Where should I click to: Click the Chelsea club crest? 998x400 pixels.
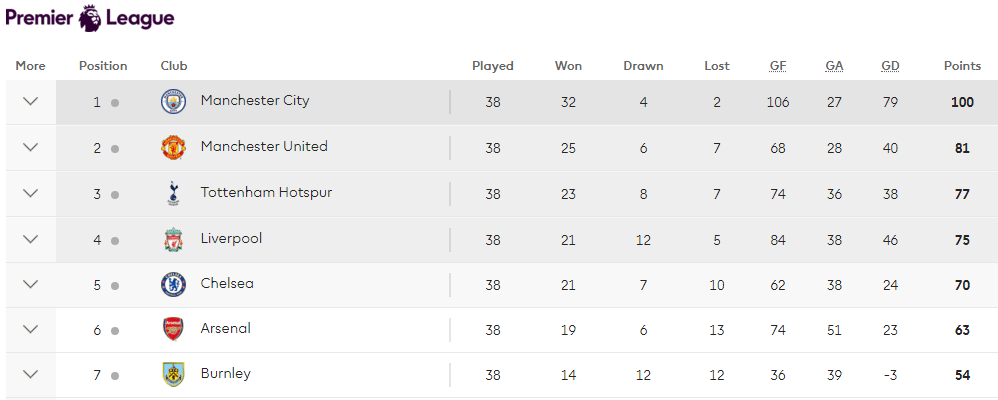pos(173,285)
